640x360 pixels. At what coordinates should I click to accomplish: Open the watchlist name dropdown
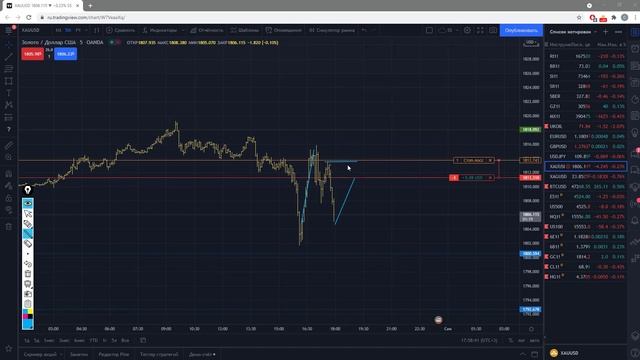click(x=573, y=31)
